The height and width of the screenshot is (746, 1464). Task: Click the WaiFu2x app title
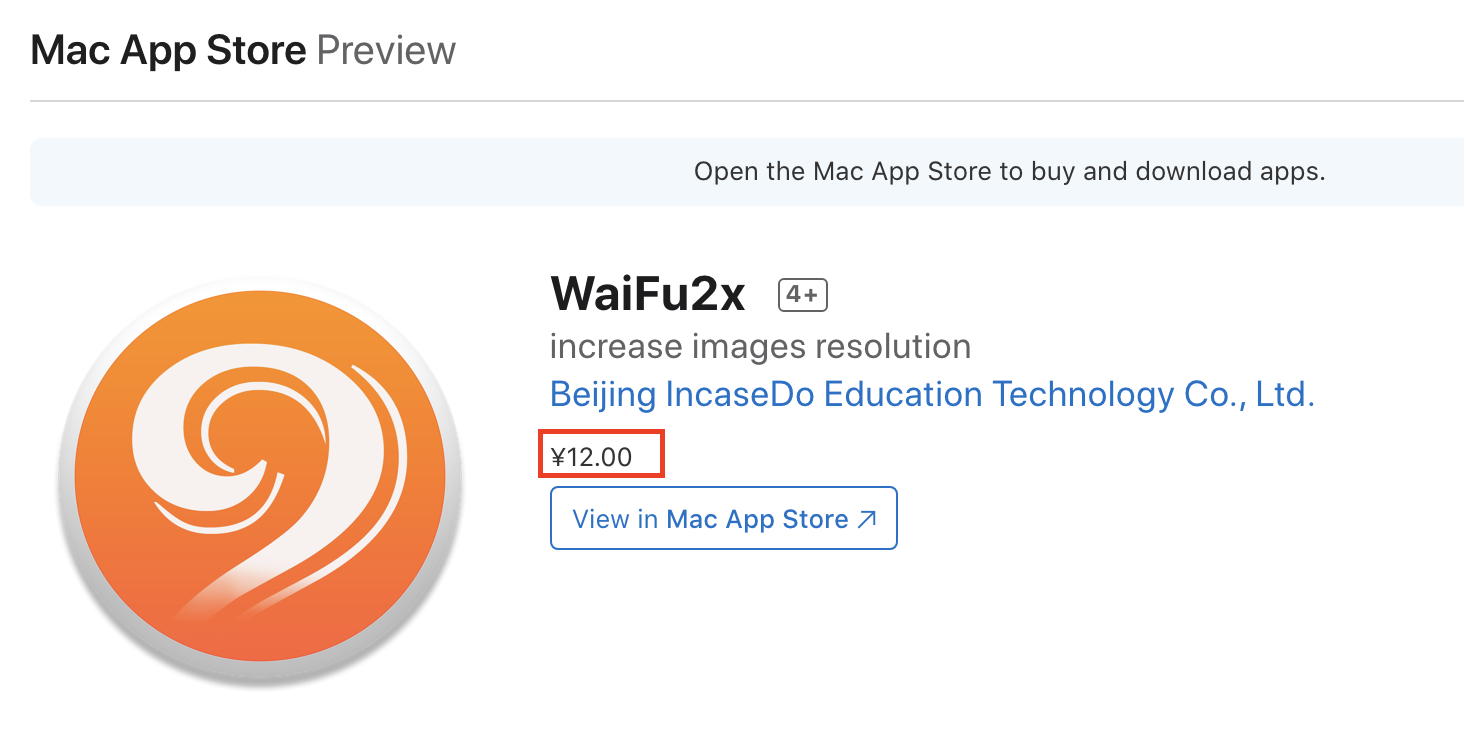(x=648, y=294)
